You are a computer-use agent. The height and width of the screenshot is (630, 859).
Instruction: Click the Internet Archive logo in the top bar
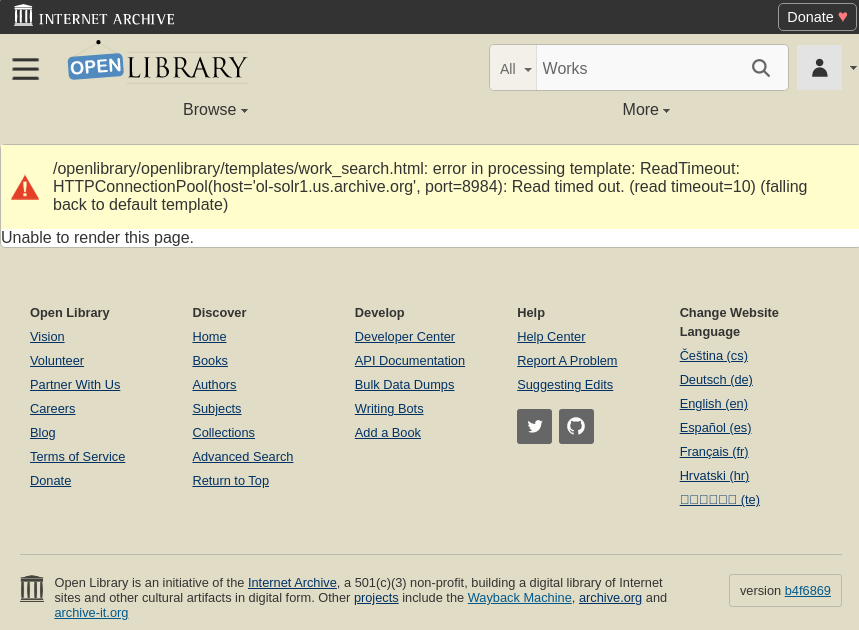coord(94,15)
